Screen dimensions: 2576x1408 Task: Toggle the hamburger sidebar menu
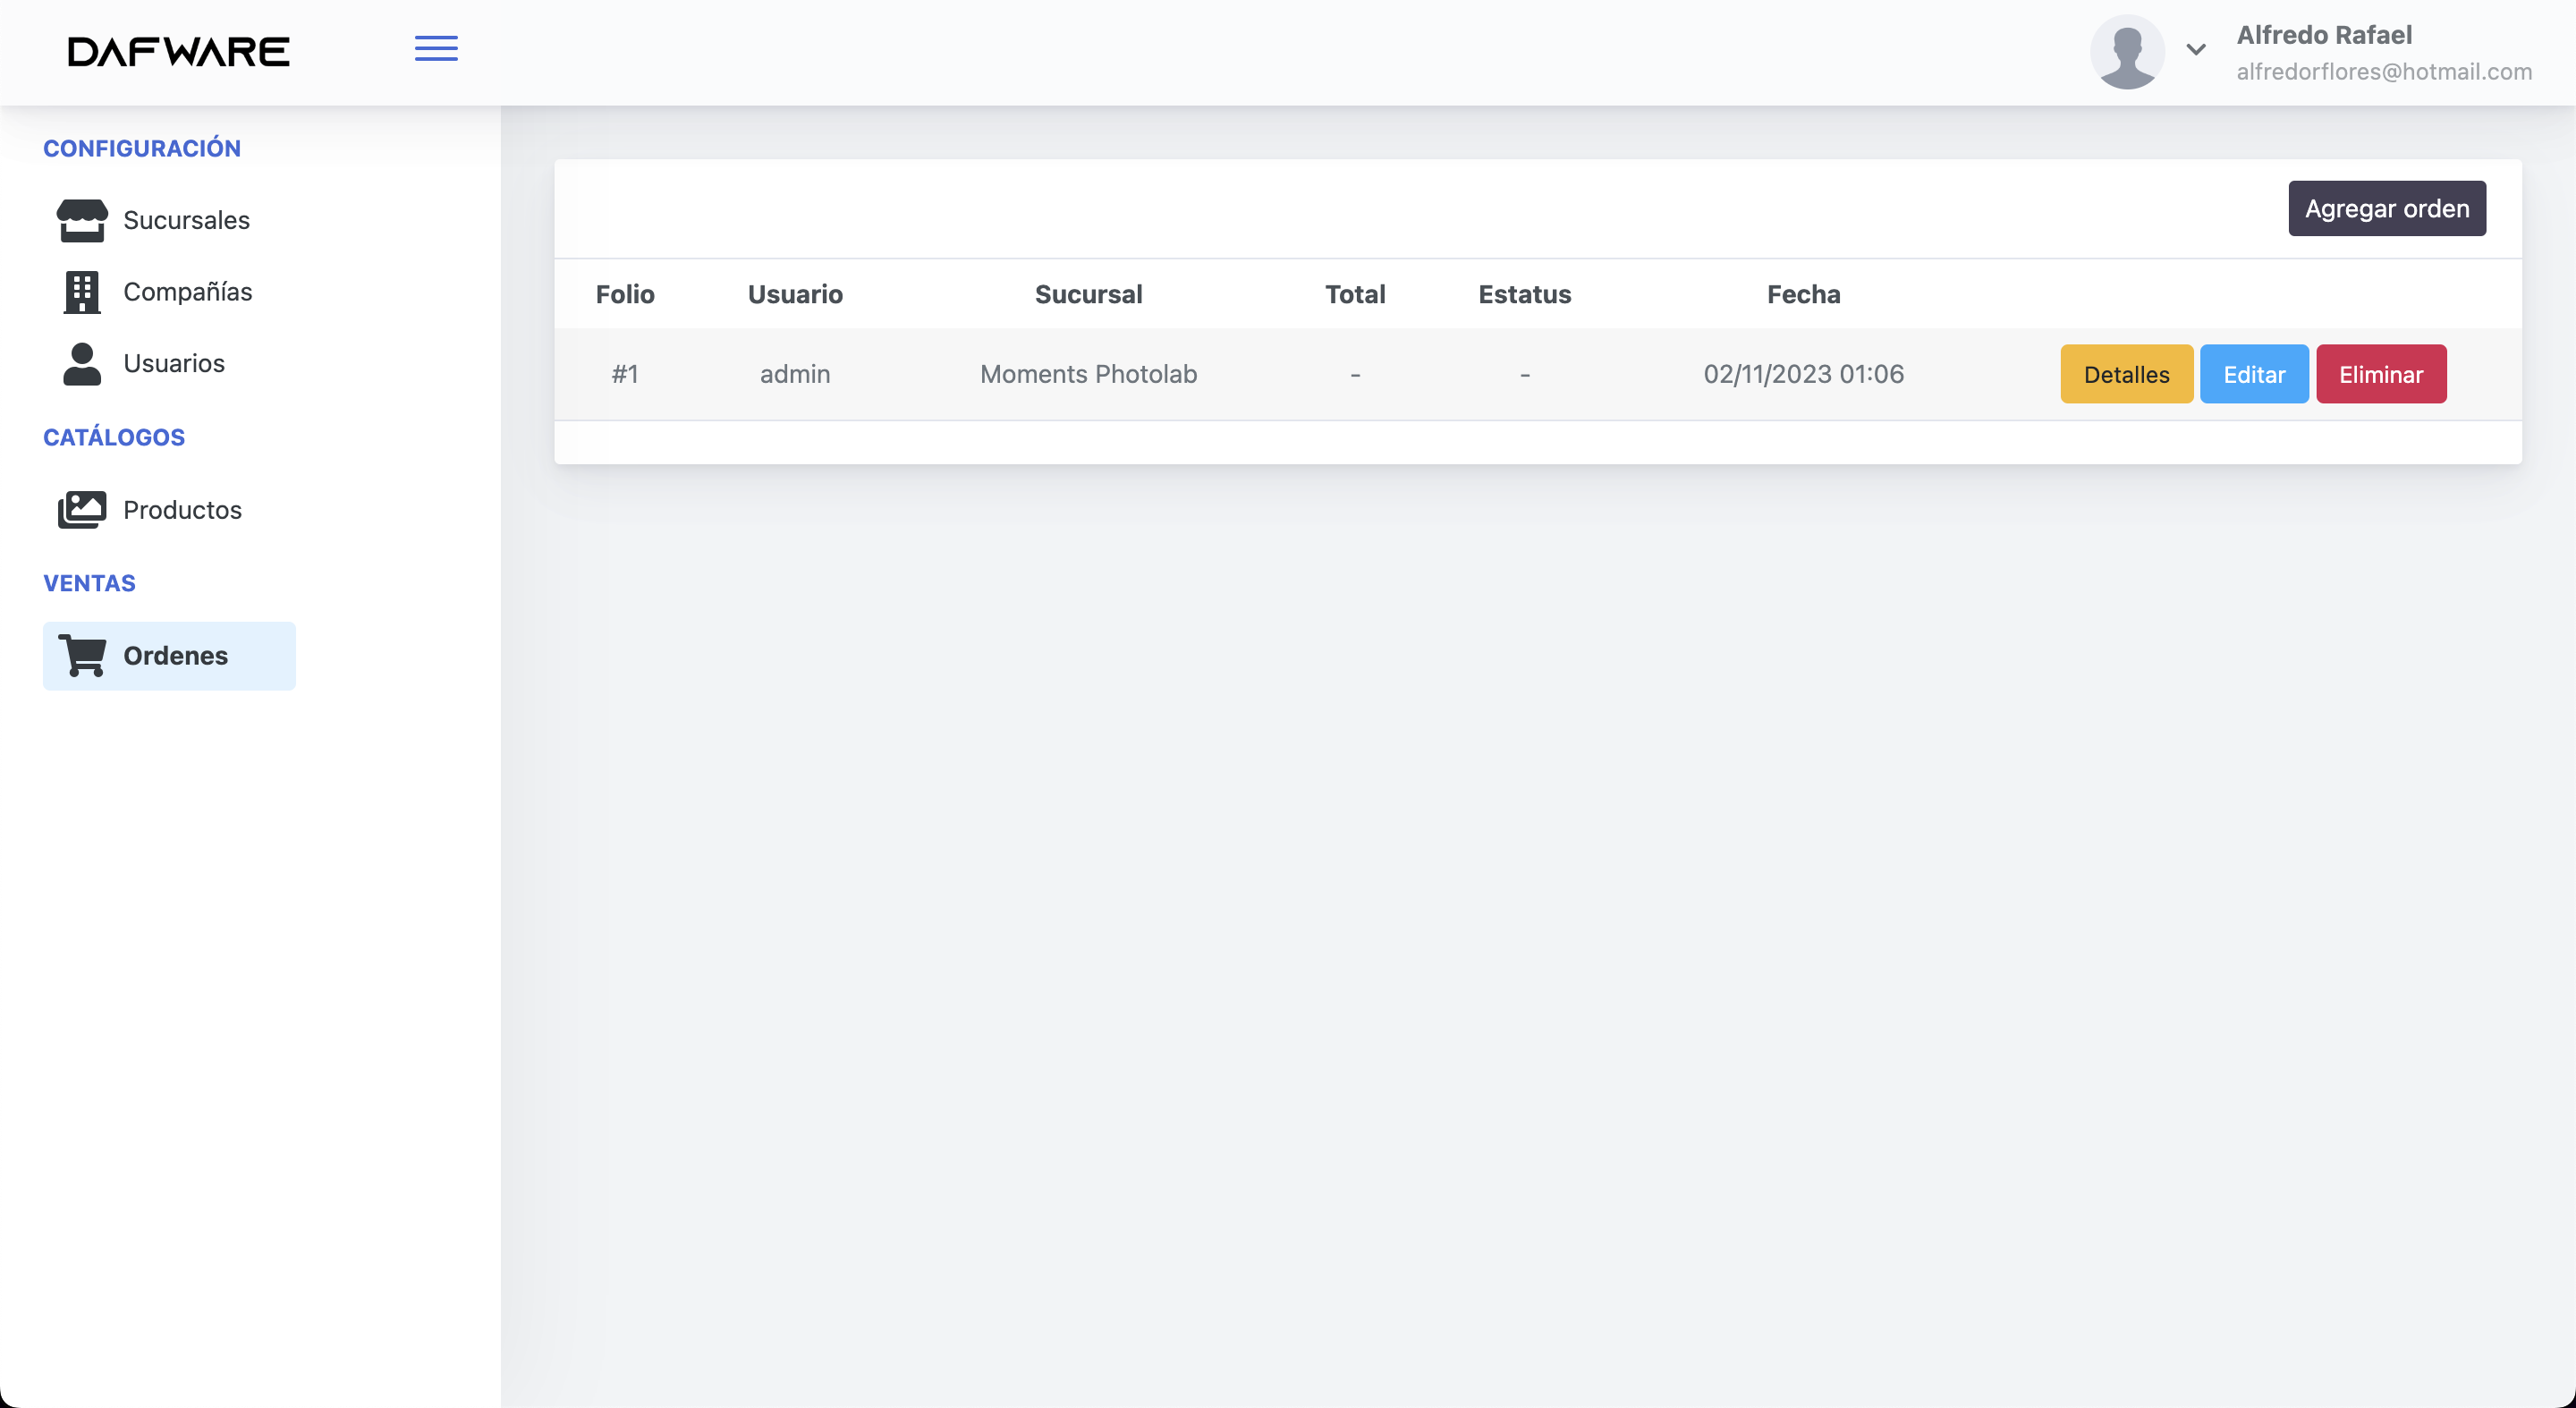436,49
